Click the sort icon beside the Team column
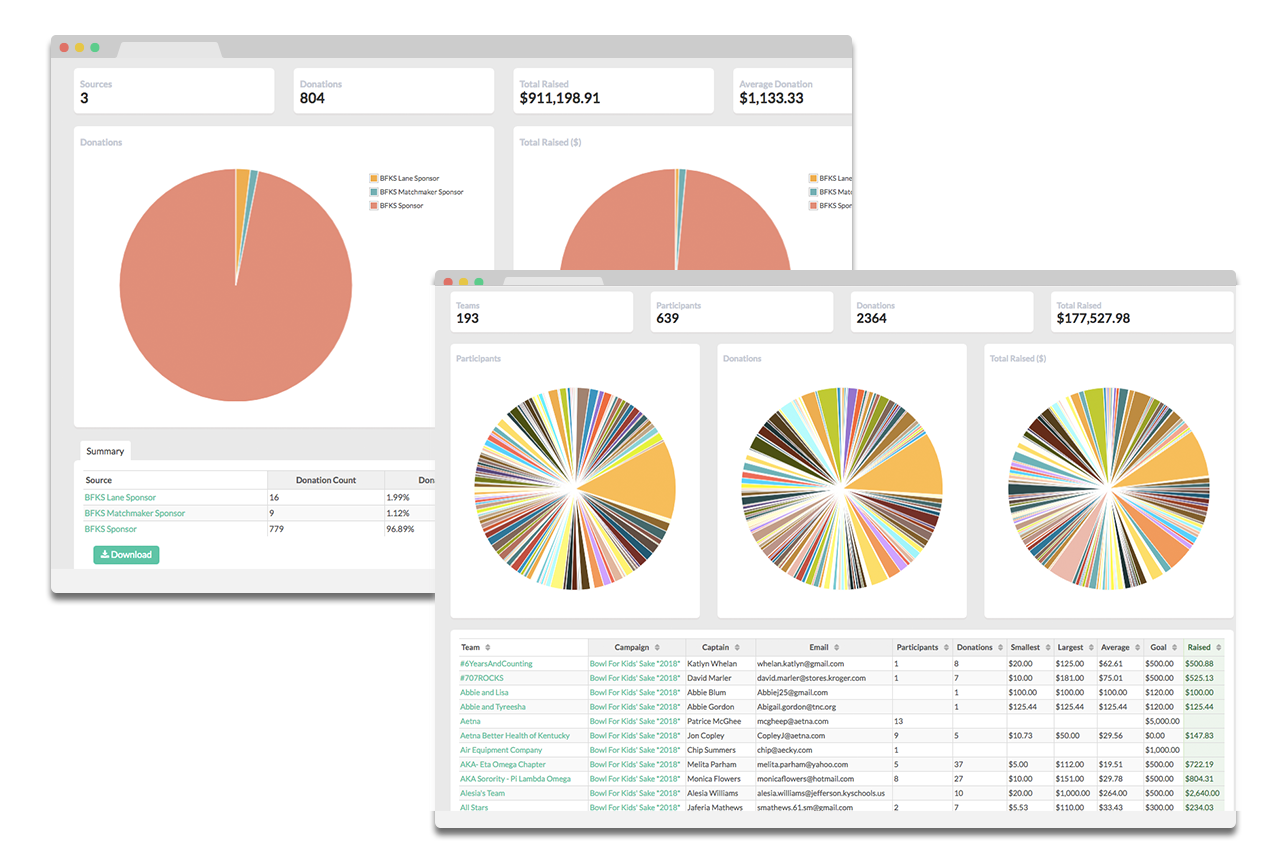 coord(488,647)
